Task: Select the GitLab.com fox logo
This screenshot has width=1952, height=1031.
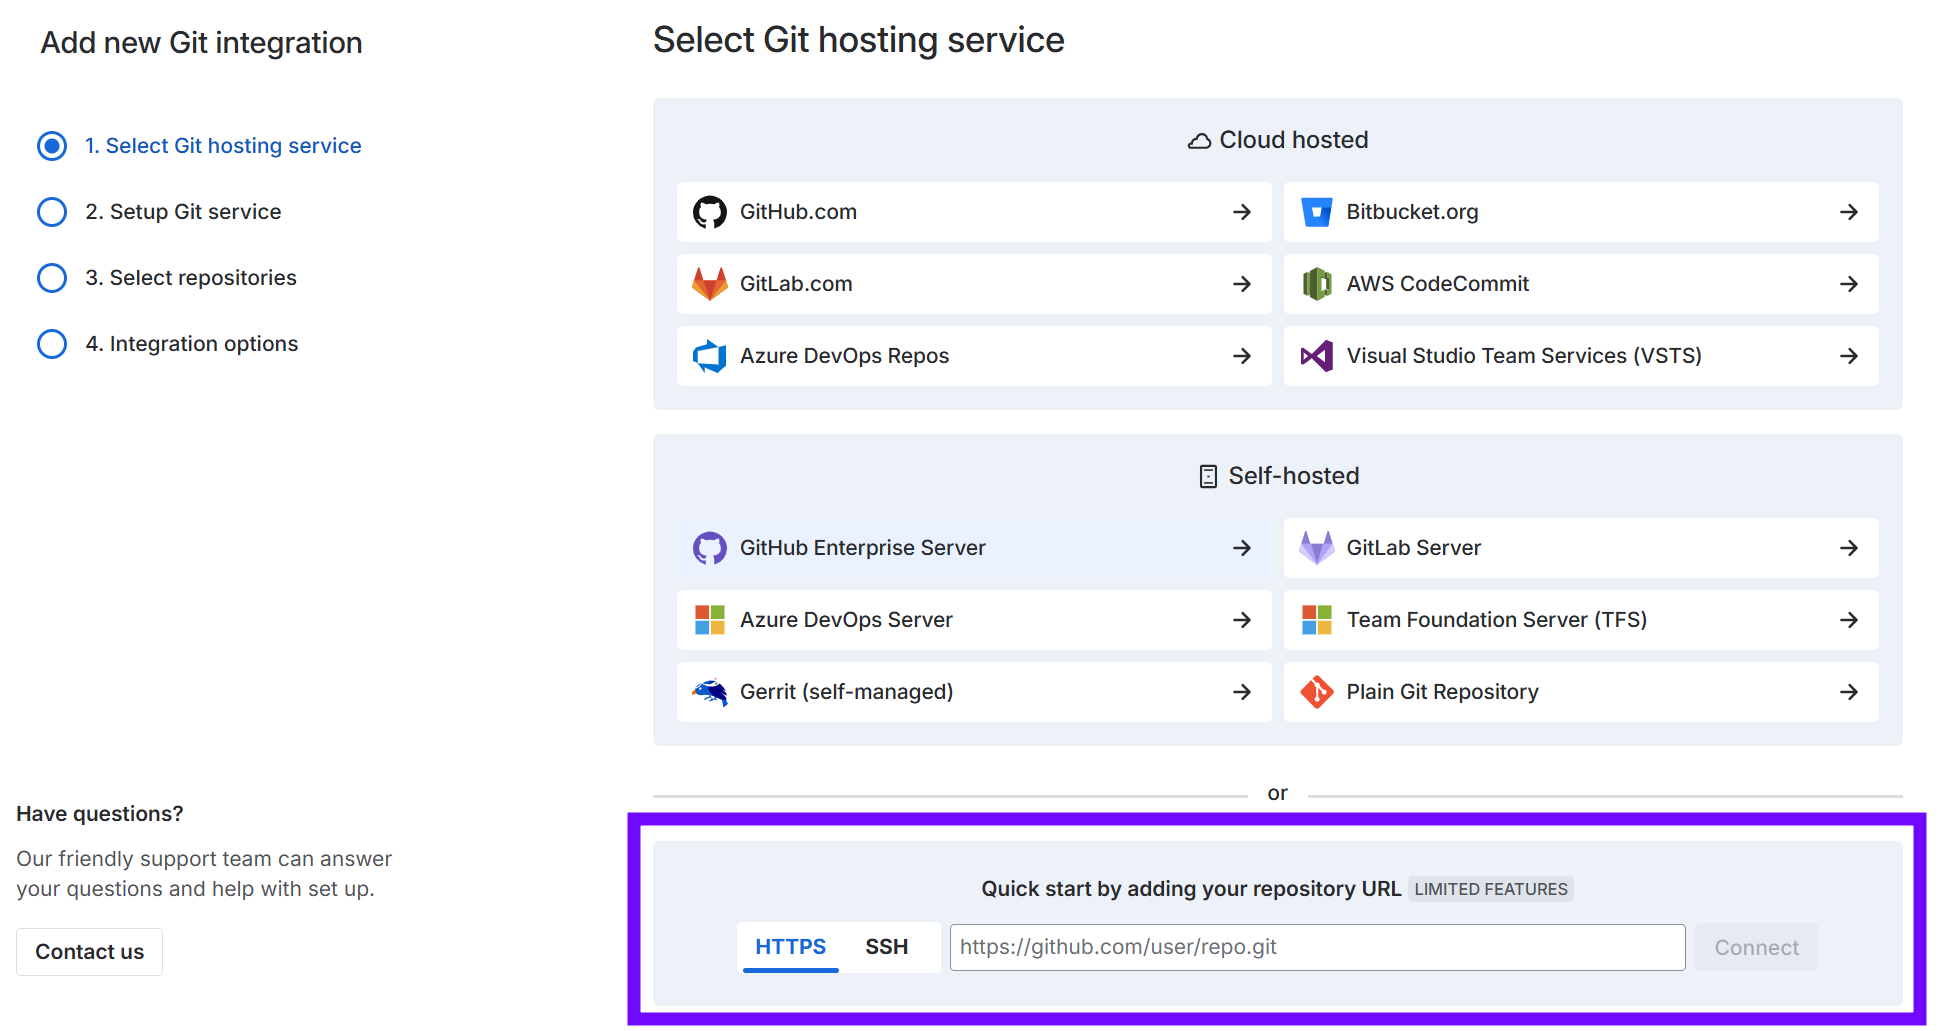Action: click(709, 284)
